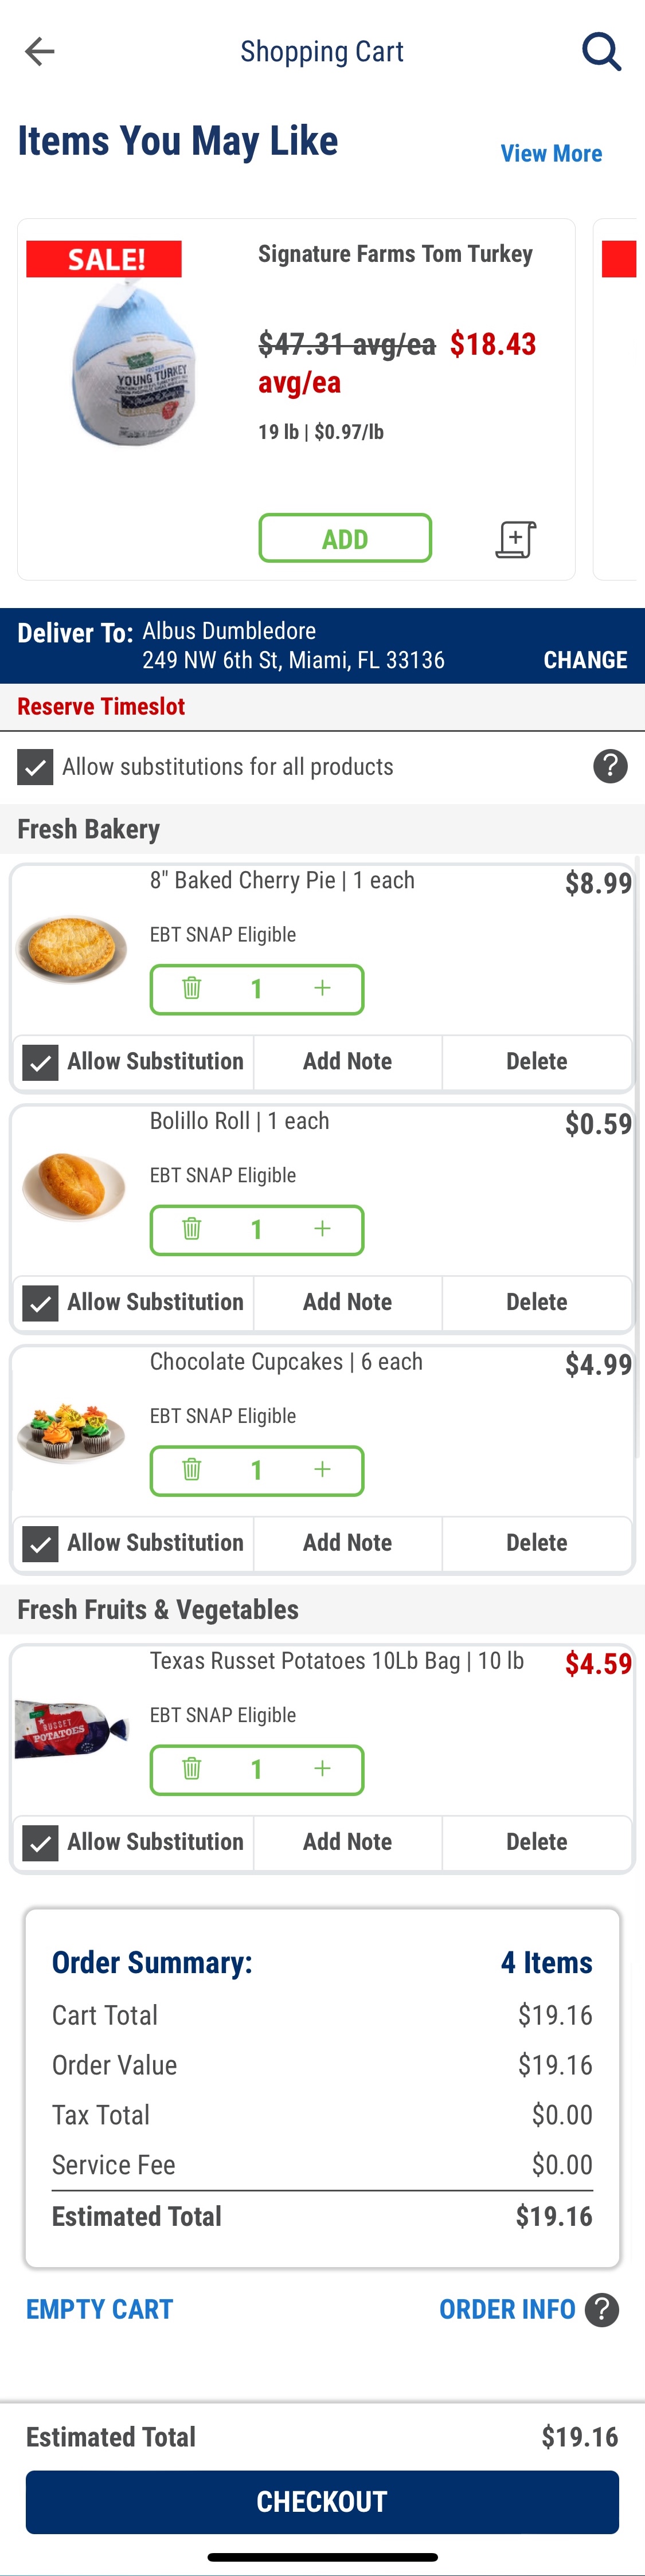Uncheck Allow substitutions for all products
645x2576 pixels.
(37, 766)
